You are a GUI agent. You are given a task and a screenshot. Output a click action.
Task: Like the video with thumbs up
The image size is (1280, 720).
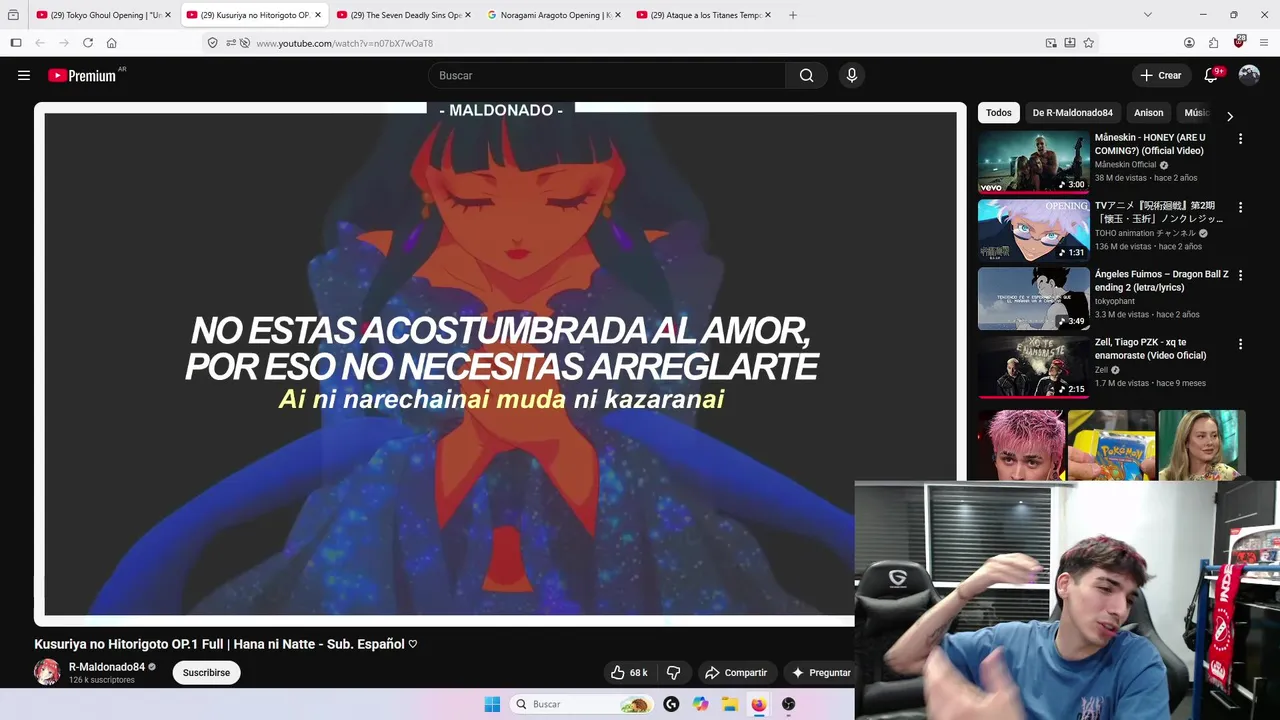point(629,673)
